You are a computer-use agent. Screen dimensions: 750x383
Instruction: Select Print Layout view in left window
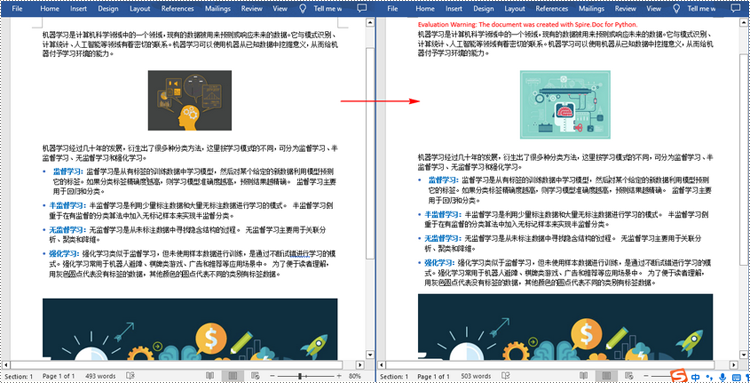[232, 376]
